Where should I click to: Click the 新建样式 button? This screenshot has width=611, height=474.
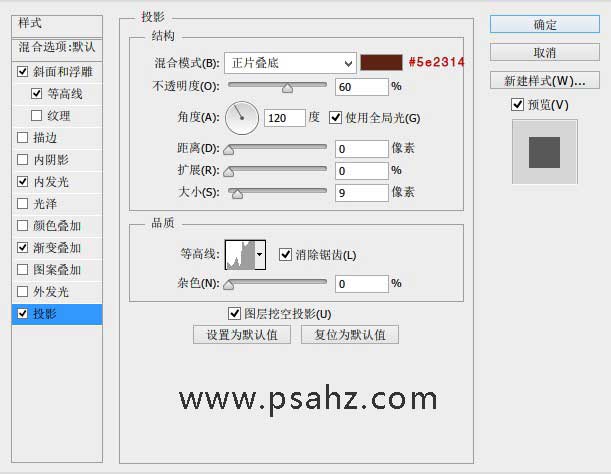pos(545,80)
